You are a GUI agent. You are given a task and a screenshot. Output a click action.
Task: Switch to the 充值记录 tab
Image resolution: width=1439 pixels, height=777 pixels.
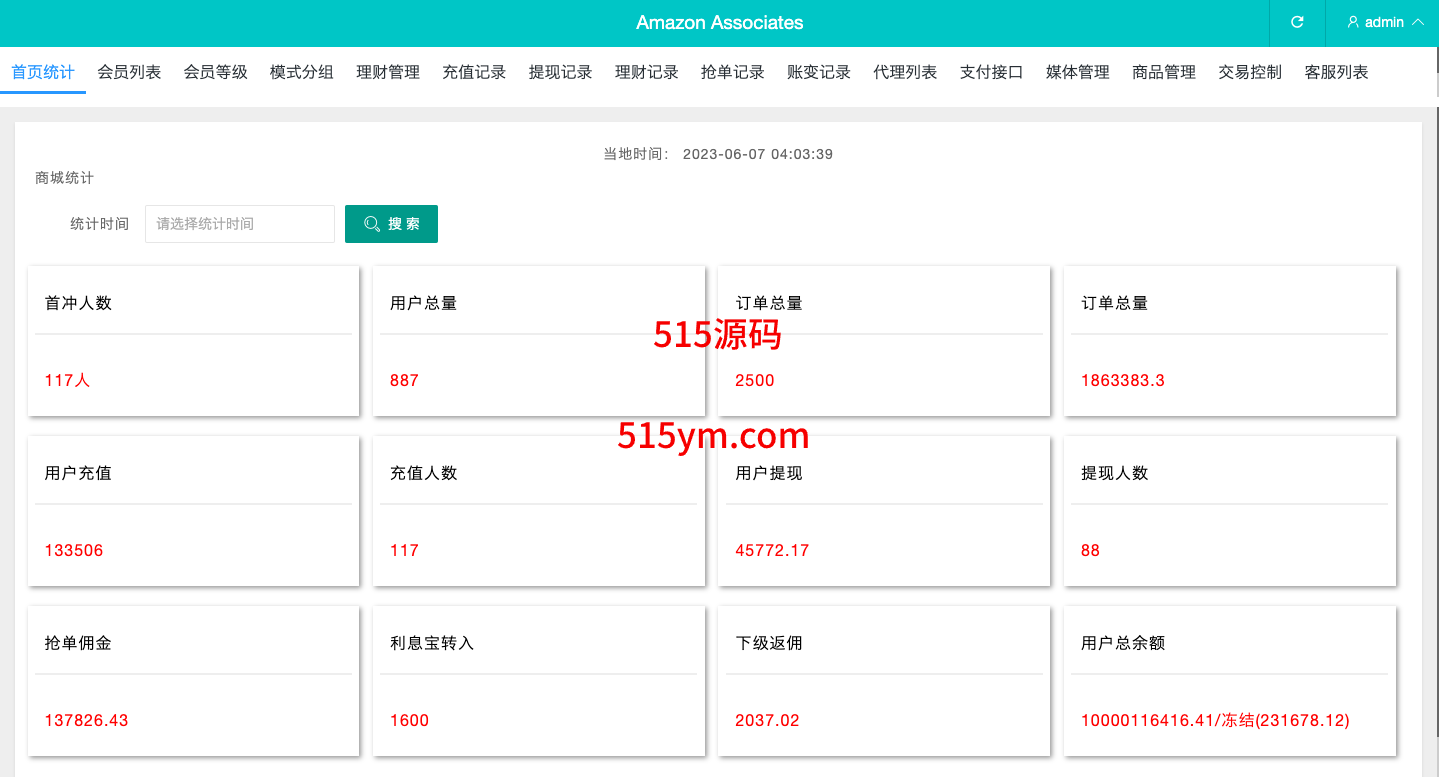point(474,72)
